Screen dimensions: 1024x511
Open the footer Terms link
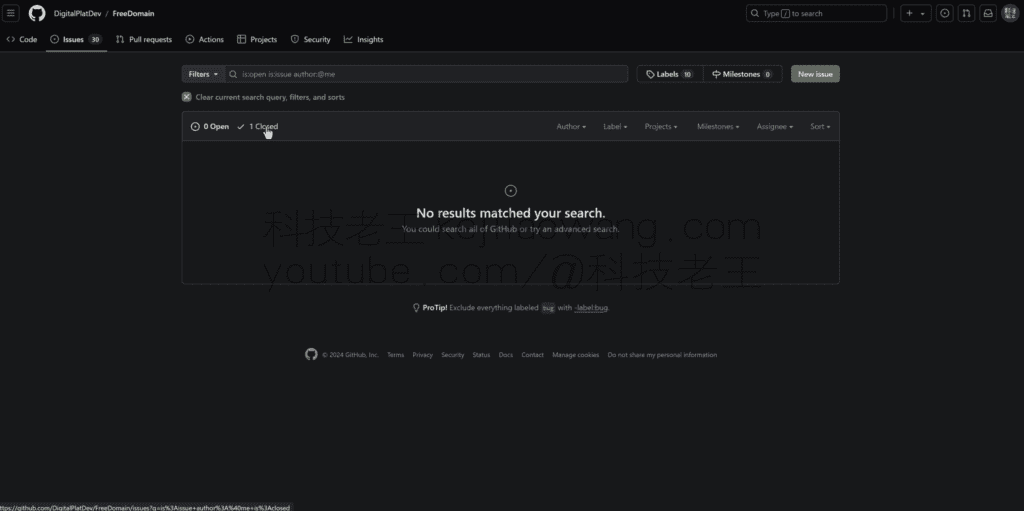395,355
